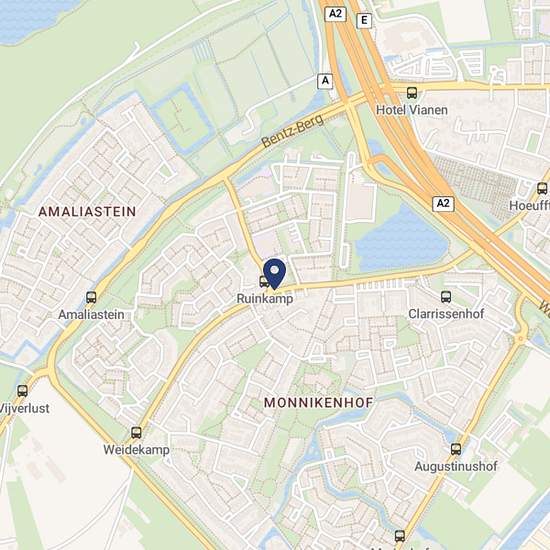
Task: Select the Ruinkamp bus stop icon
Action: tap(264, 281)
